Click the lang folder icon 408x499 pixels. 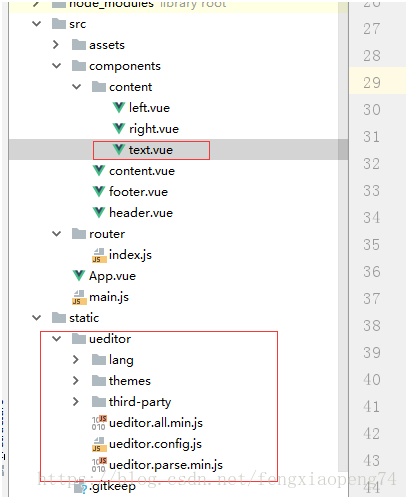pyautogui.click(x=99, y=360)
